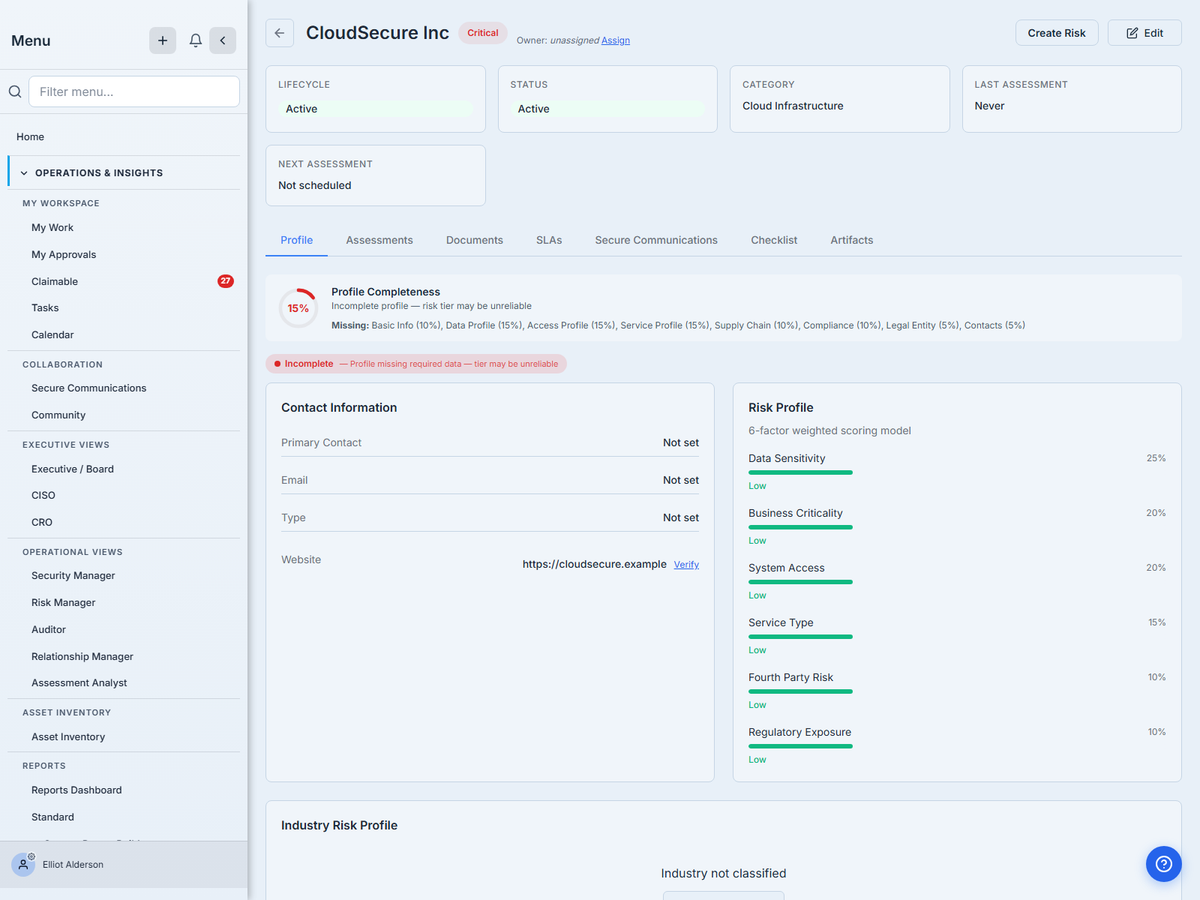
Task: Open the Risk Manager view in the sidebar
Action: pos(63,603)
